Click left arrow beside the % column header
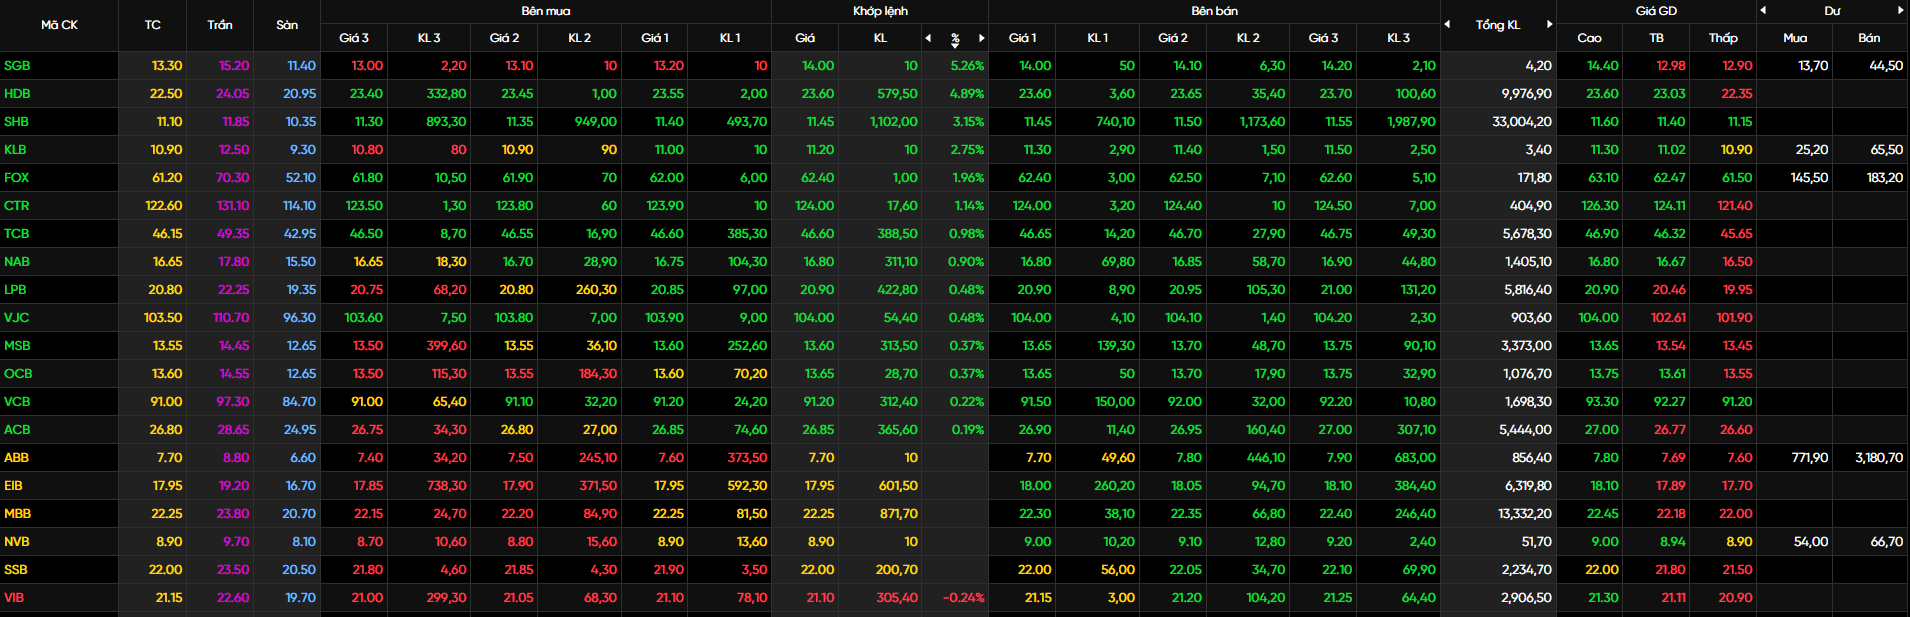This screenshot has height=617, width=1910. pyautogui.click(x=928, y=38)
